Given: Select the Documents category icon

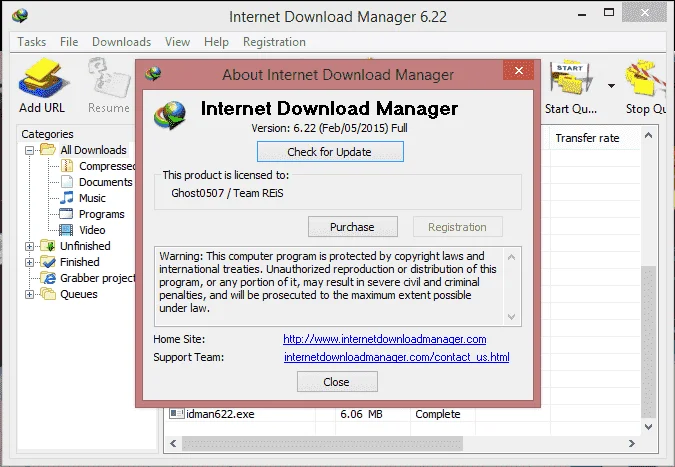Looking at the screenshot, I should pyautogui.click(x=67, y=182).
